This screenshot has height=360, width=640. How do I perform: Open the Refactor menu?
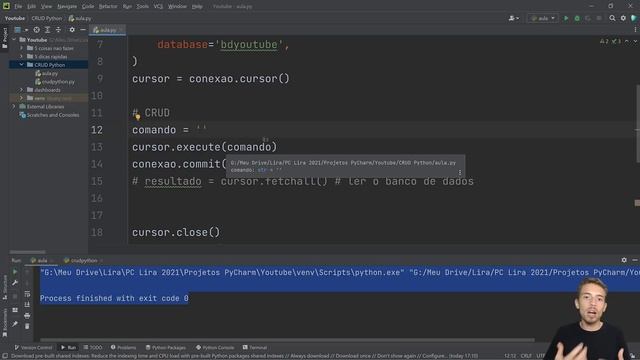(x=108, y=7)
